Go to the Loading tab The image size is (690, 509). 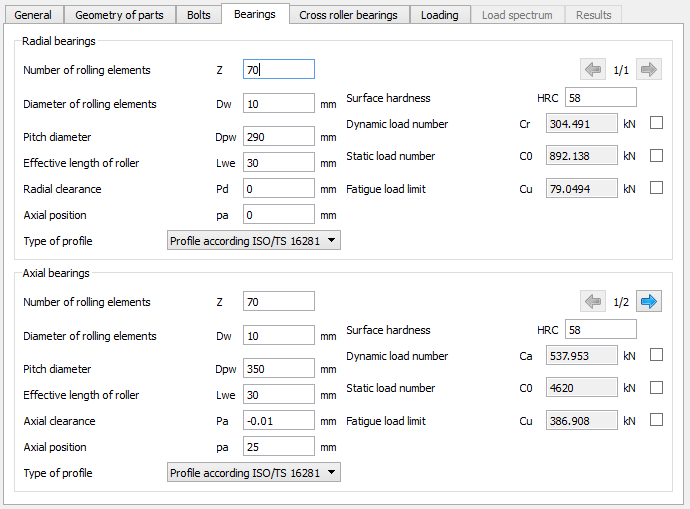coord(439,15)
